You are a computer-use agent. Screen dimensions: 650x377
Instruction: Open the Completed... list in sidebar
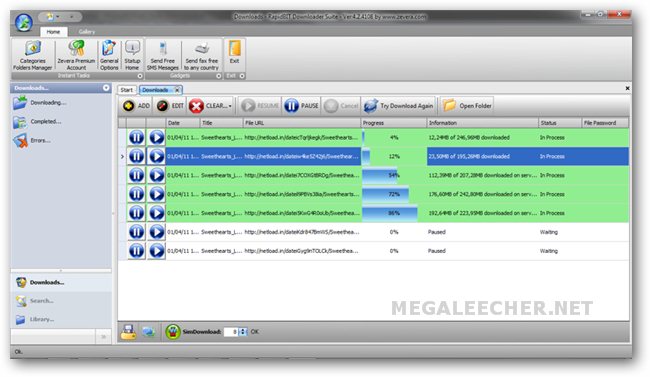[37, 122]
